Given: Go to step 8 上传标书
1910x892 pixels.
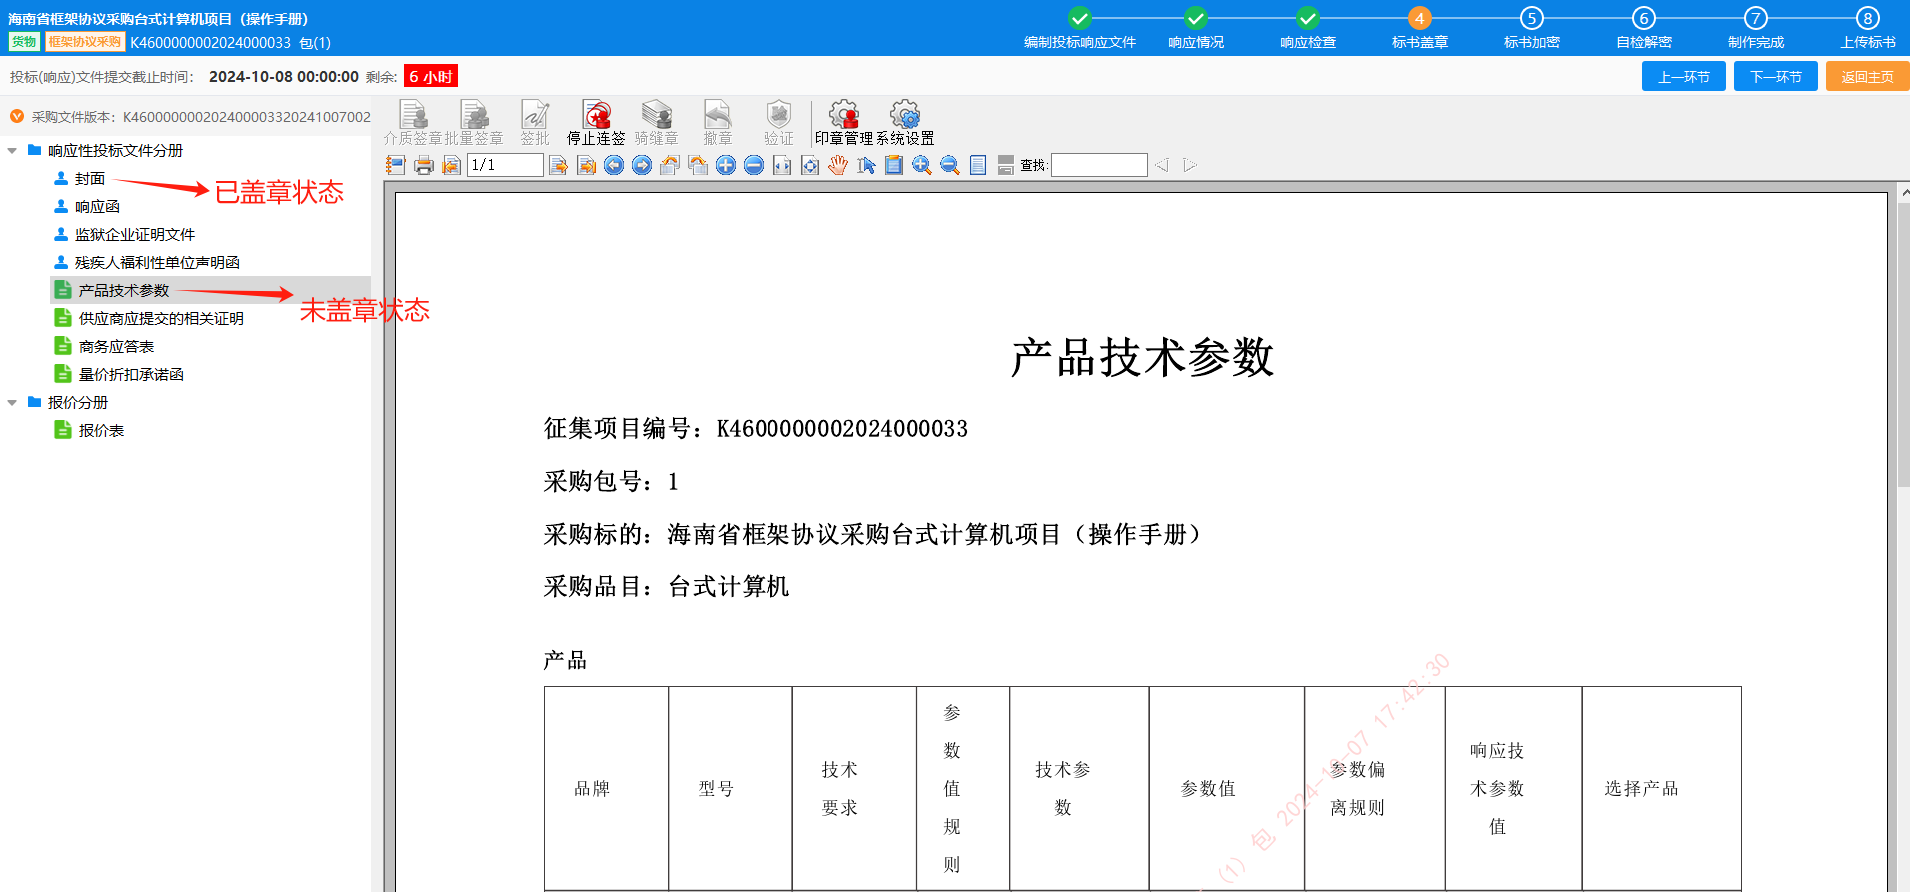Looking at the screenshot, I should pyautogui.click(x=1868, y=28).
